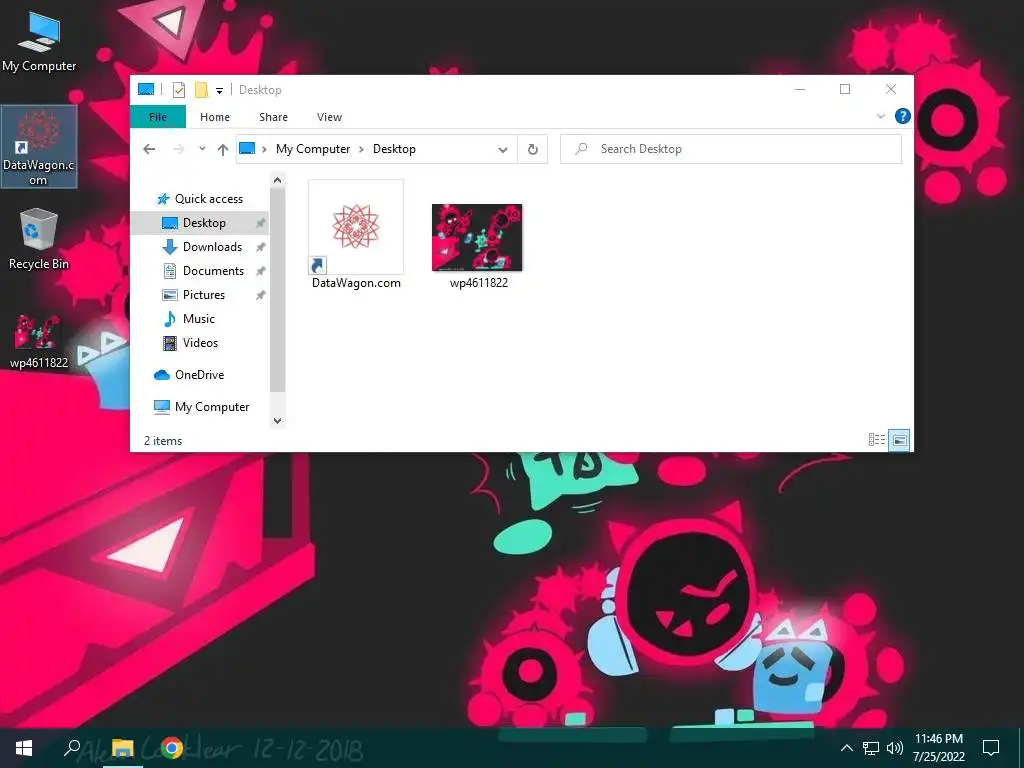Open the Home ribbon tab
Screen dimensions: 1024x768
215,117
